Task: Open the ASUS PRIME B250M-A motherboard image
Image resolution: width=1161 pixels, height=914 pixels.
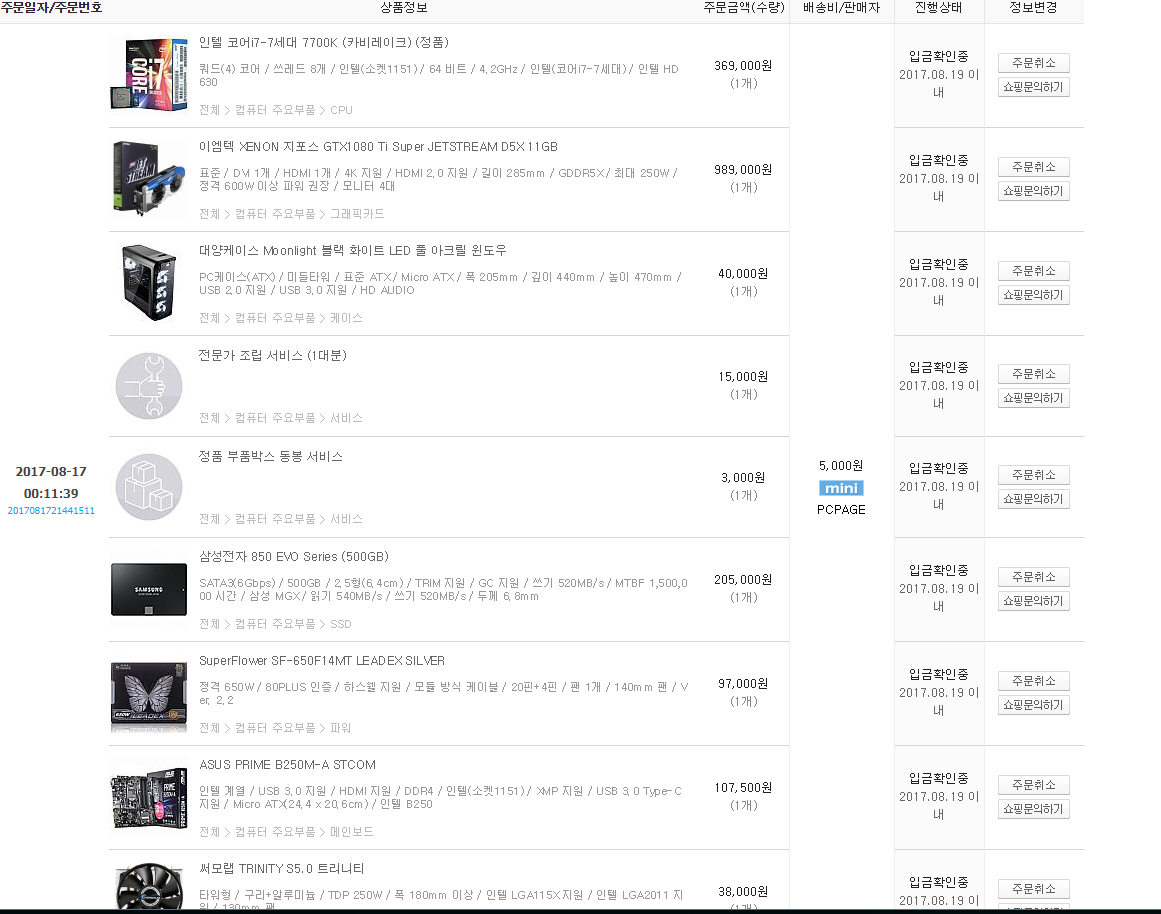Action: pos(148,797)
